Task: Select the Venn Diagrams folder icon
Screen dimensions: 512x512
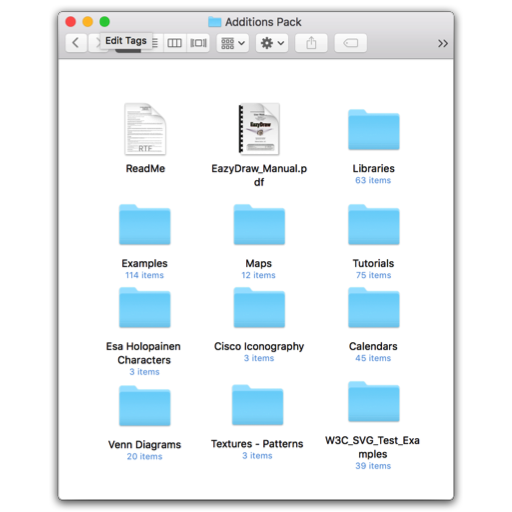Action: pyautogui.click(x=145, y=406)
